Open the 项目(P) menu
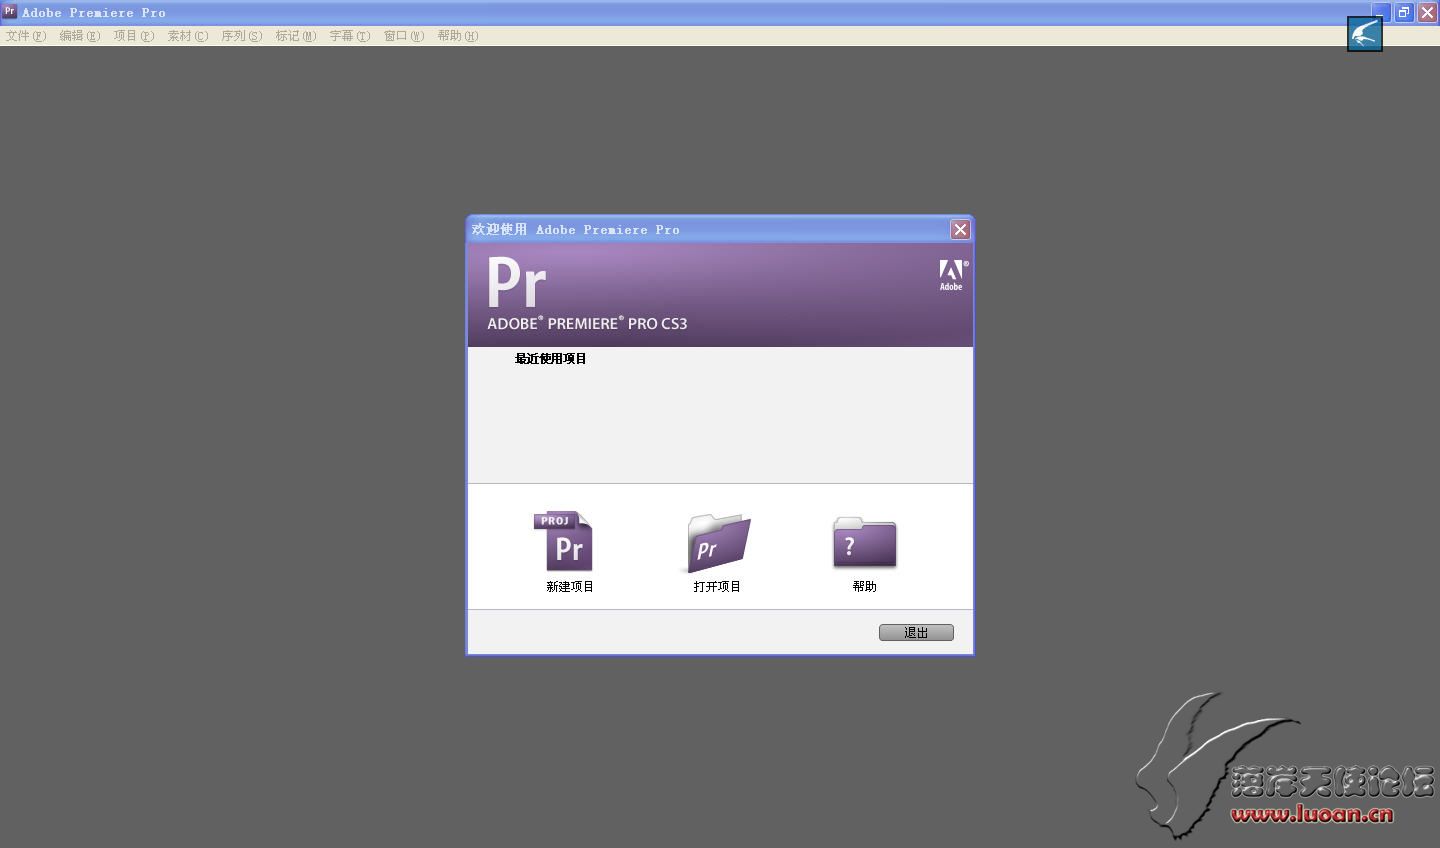Image resolution: width=1440 pixels, height=848 pixels. pos(134,36)
